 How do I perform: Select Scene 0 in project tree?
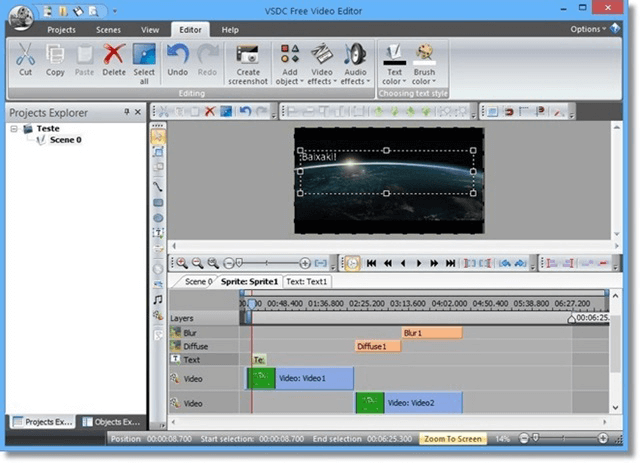[65, 140]
